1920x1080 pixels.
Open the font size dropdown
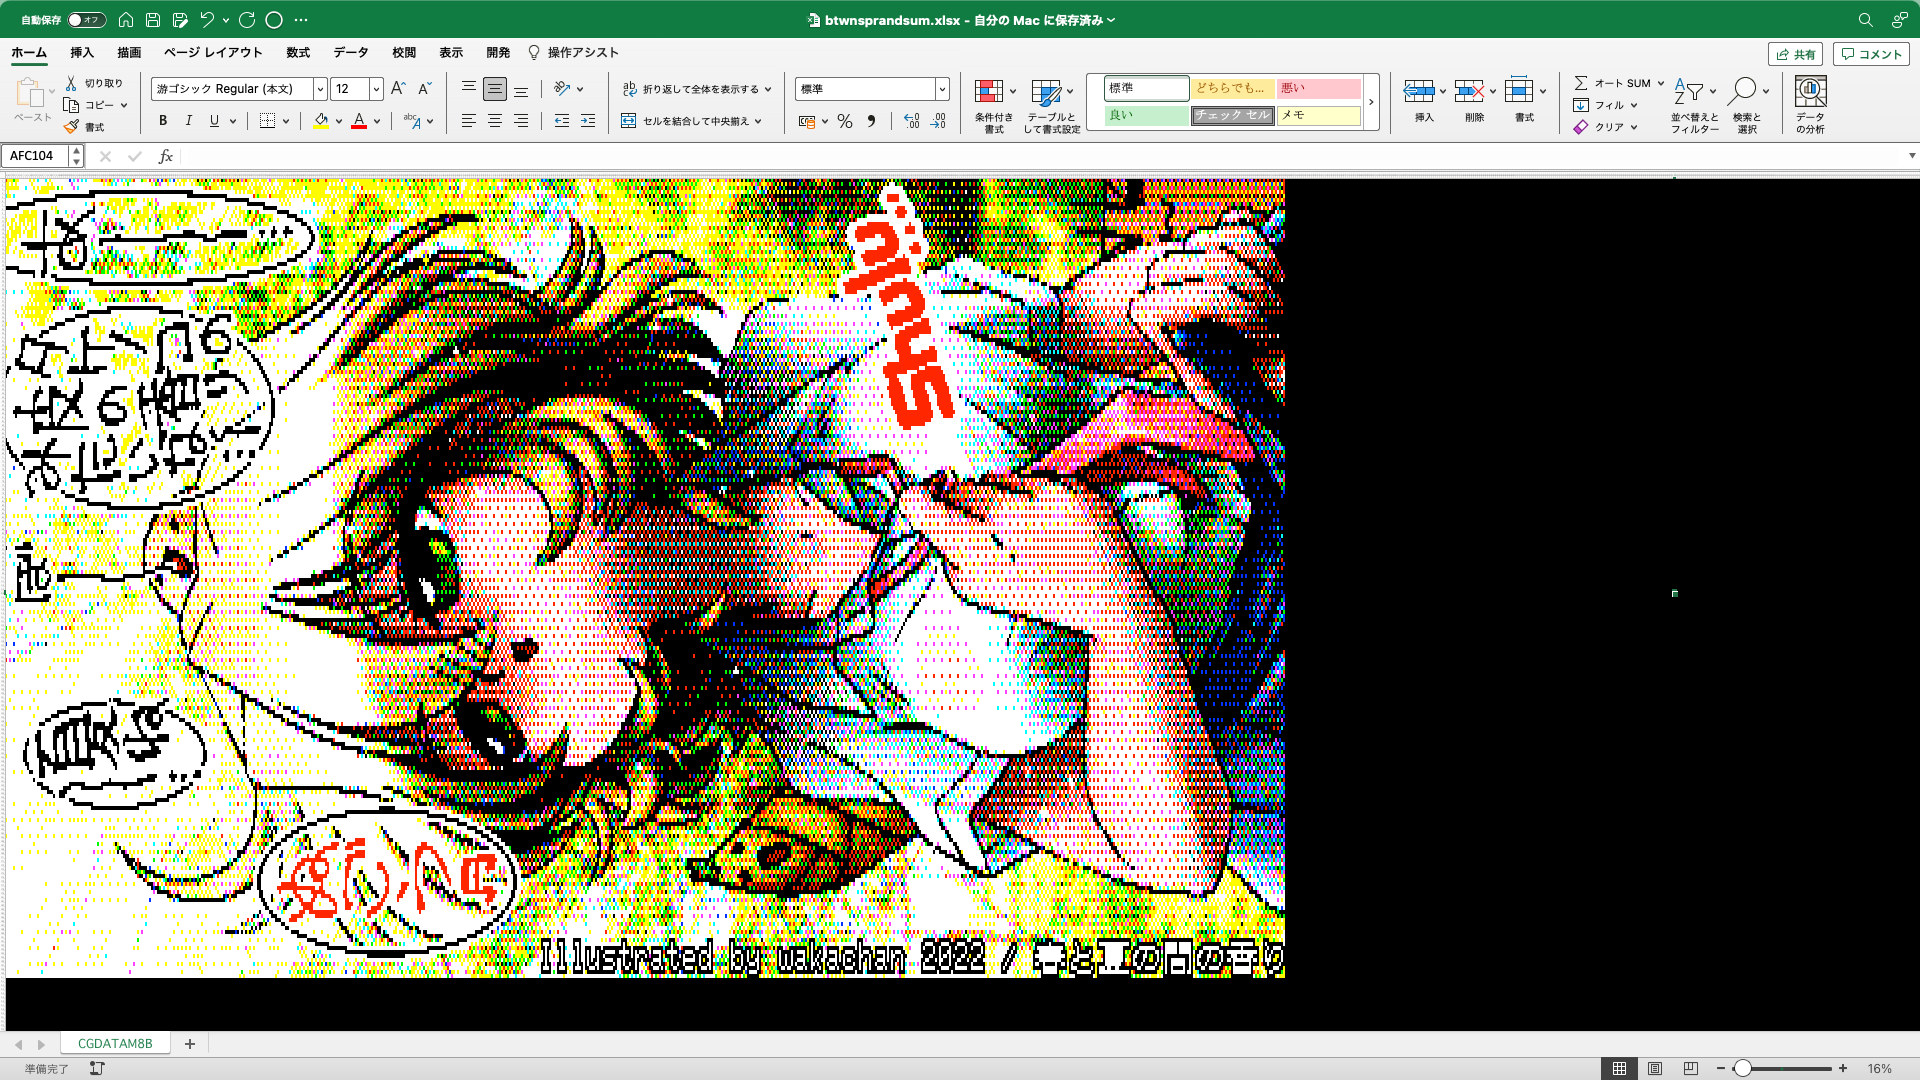(376, 89)
